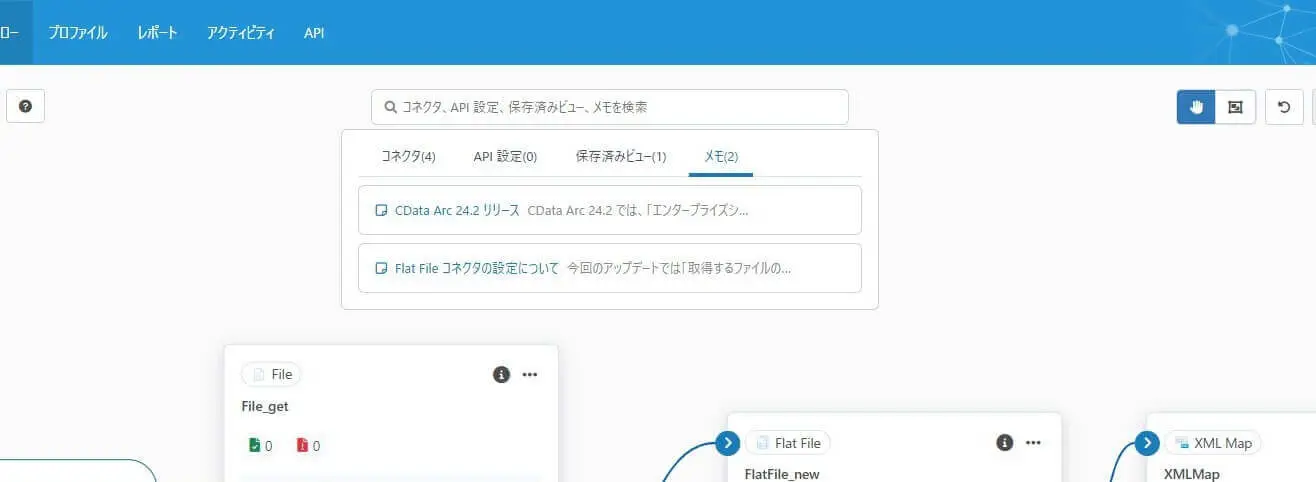
Task: Click the connector search input field
Action: tap(610, 107)
